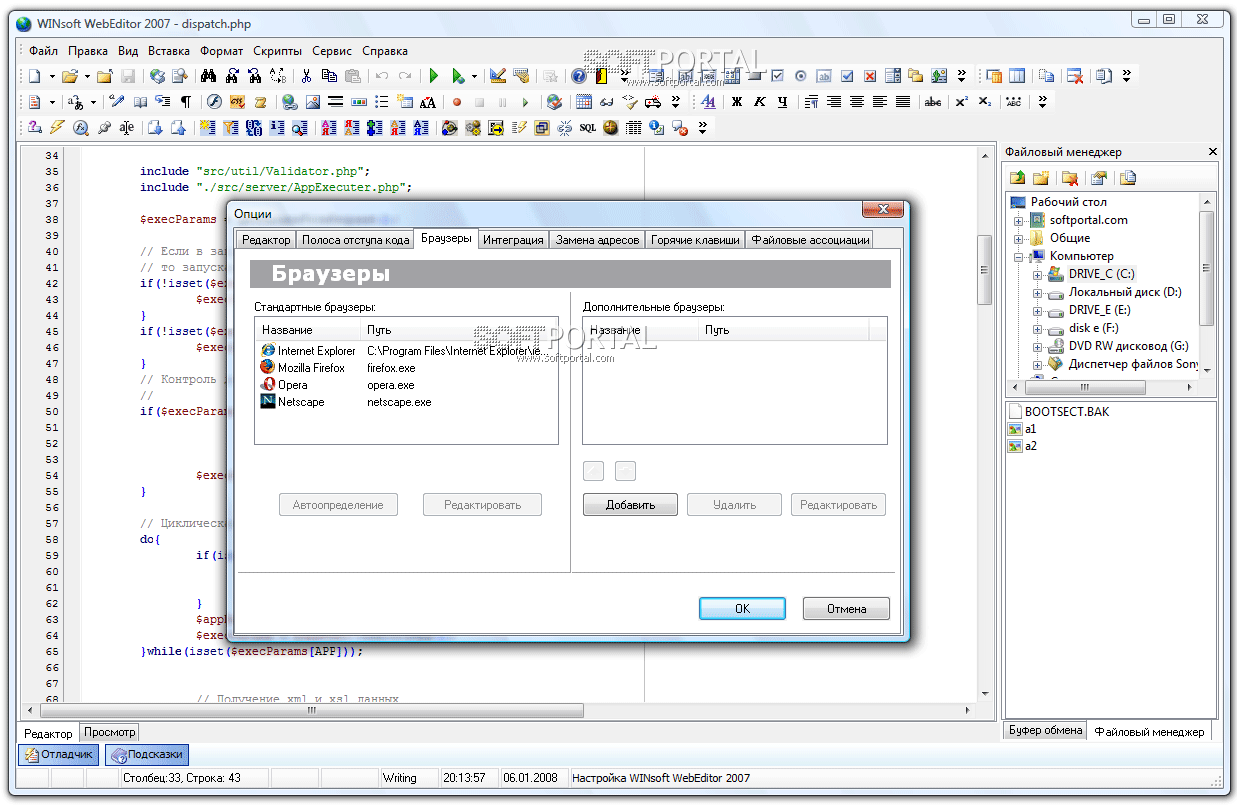Click the green Run arrow icon
Image resolution: width=1237 pixels, height=805 pixels.
pyautogui.click(x=433, y=76)
